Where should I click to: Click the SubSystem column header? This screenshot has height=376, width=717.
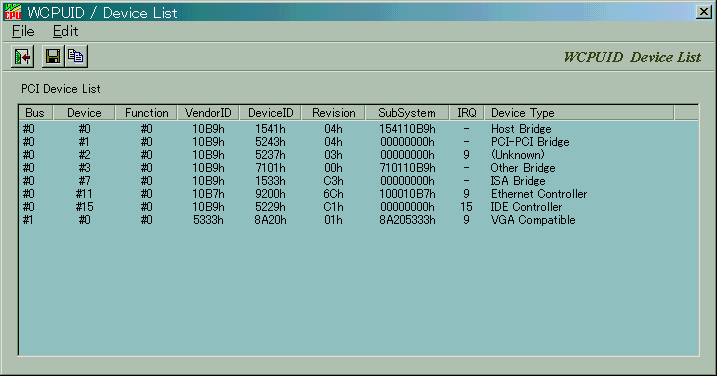407,113
